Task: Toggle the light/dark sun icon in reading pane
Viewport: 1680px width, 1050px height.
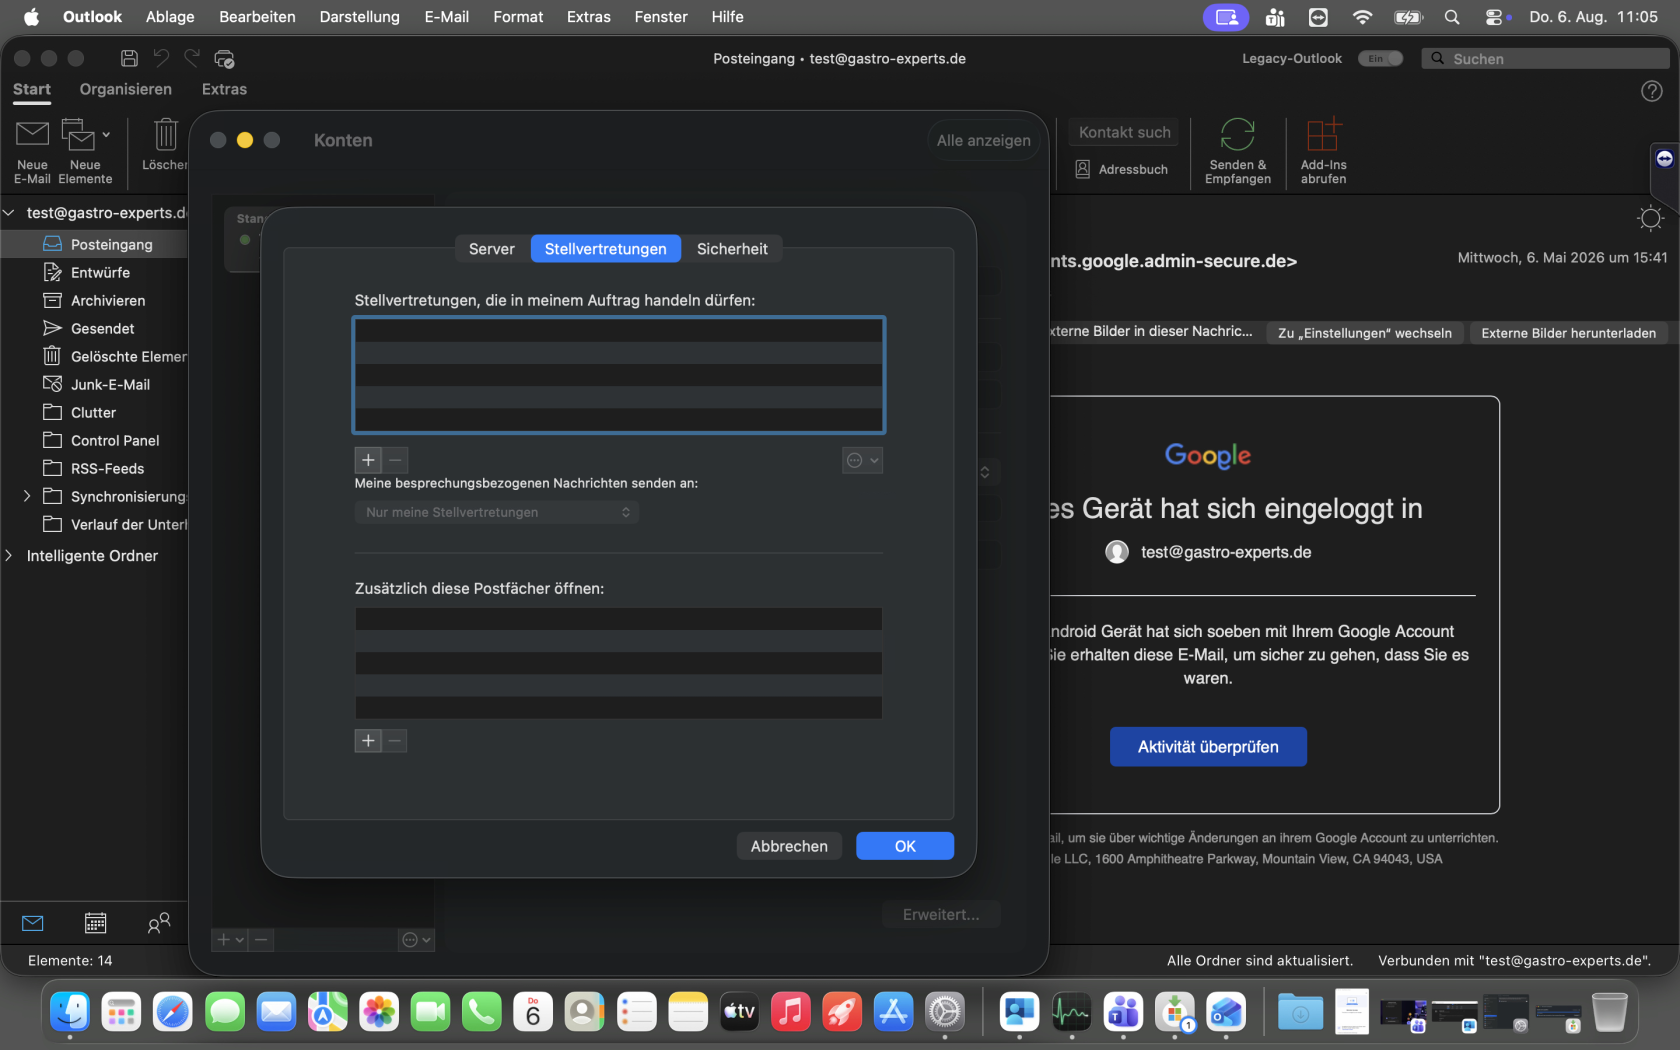Action: [1650, 218]
